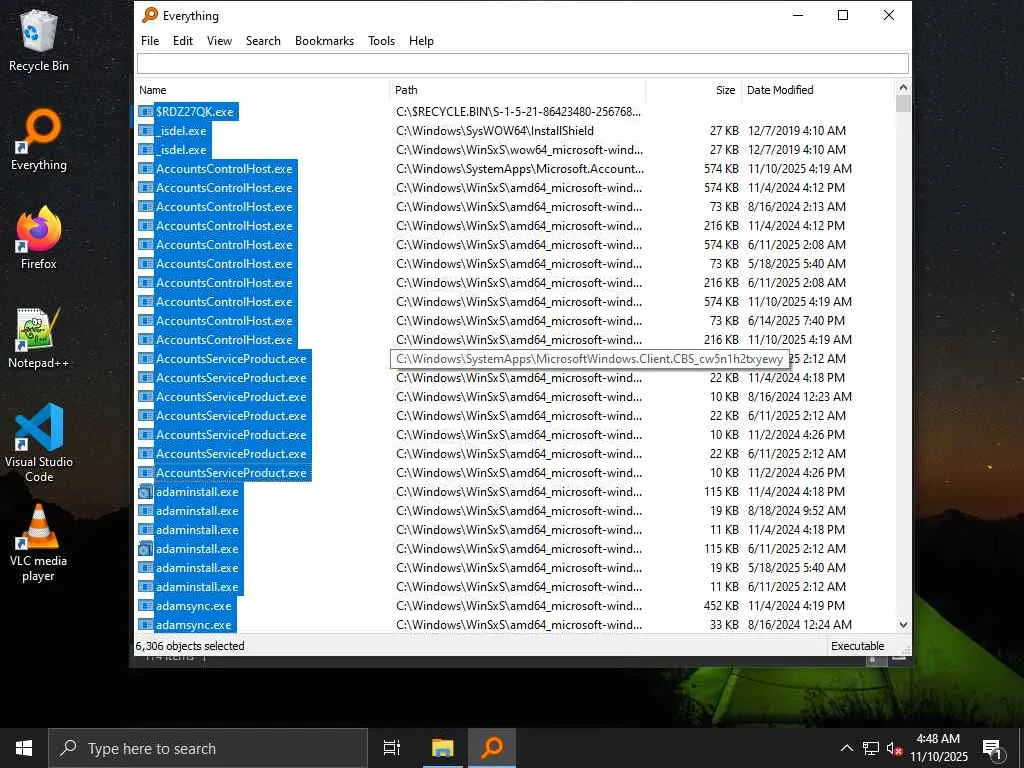Open the File menu

(150, 40)
